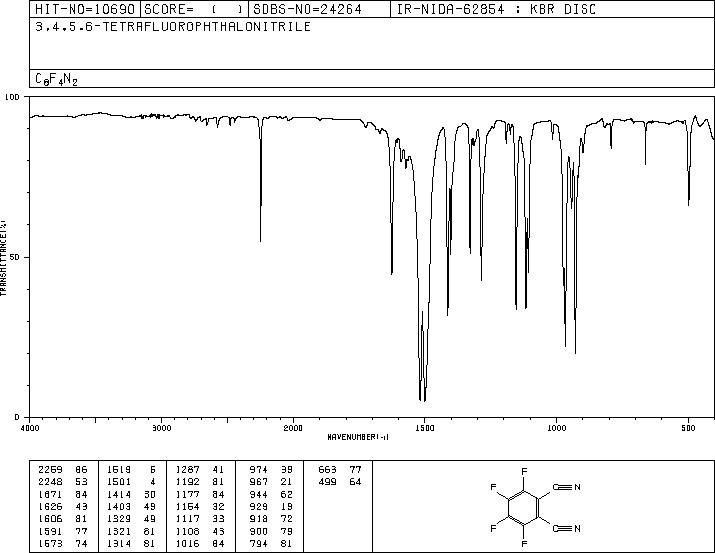The height and width of the screenshot is (553, 715).
Task: Click the 900 wavenumber value
Action: (259, 532)
